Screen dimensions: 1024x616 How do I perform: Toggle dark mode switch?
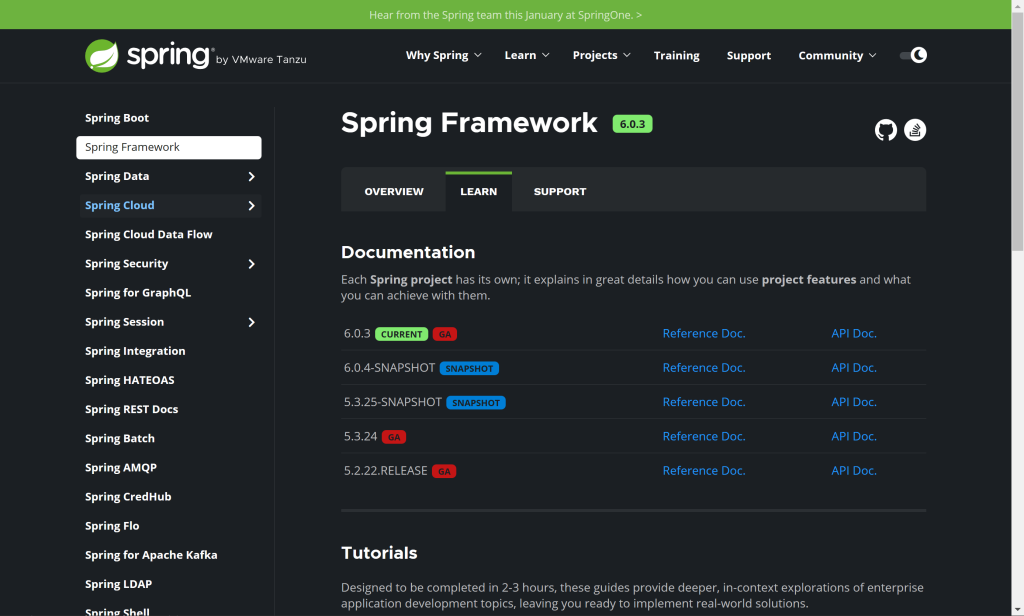click(x=913, y=55)
